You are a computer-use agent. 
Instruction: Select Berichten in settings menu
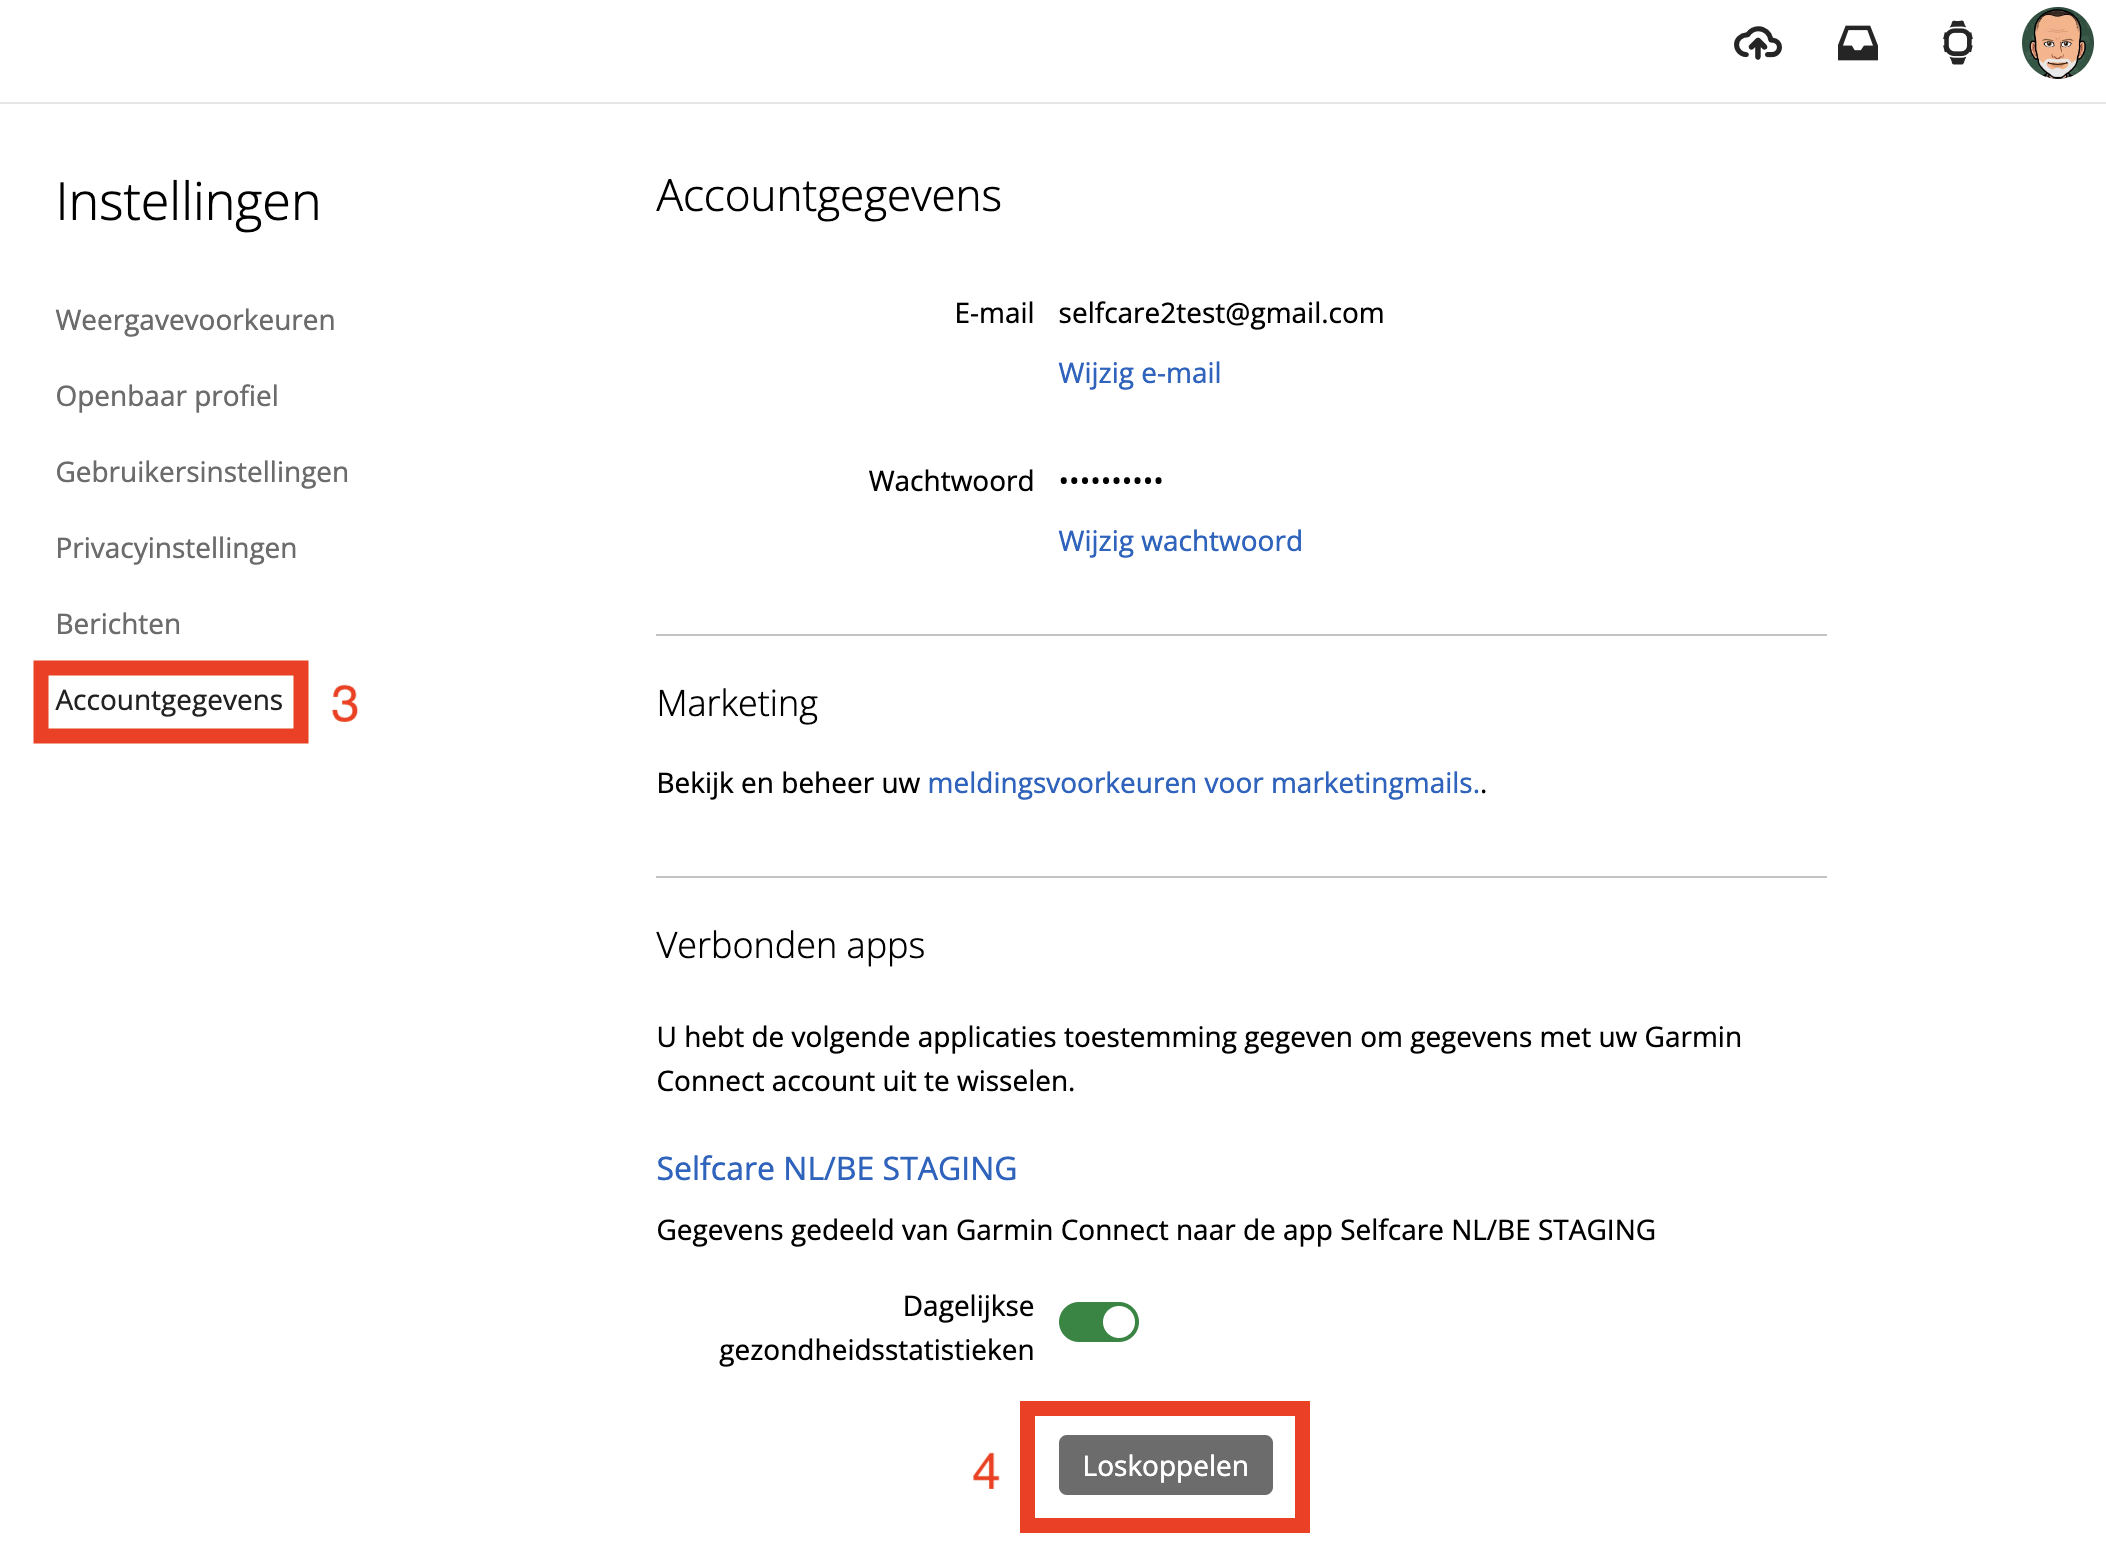[x=118, y=624]
